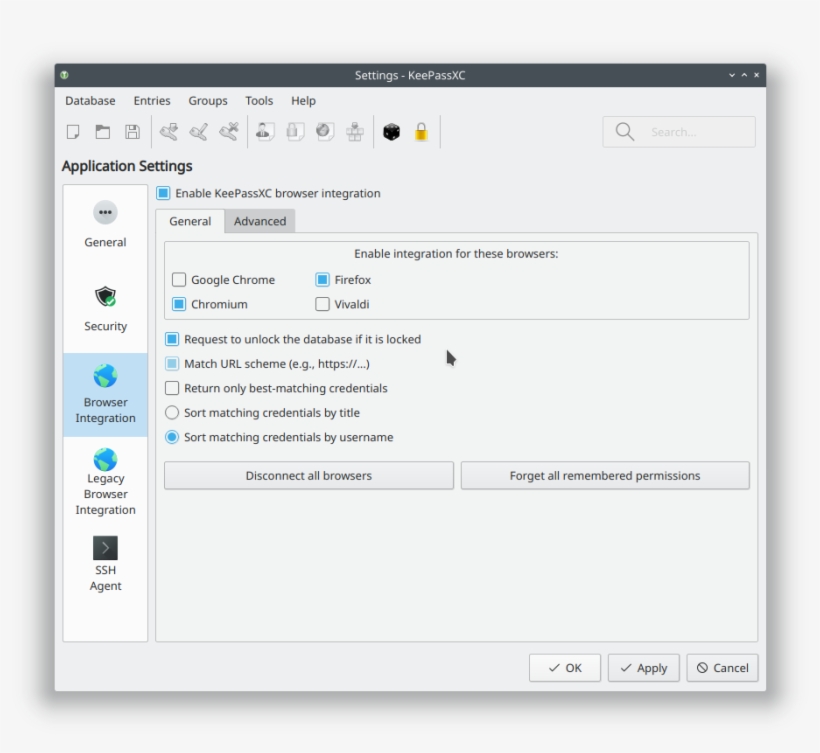Screen dimensions: 820x753
Task: Click inside the Search field
Action: pos(685,131)
